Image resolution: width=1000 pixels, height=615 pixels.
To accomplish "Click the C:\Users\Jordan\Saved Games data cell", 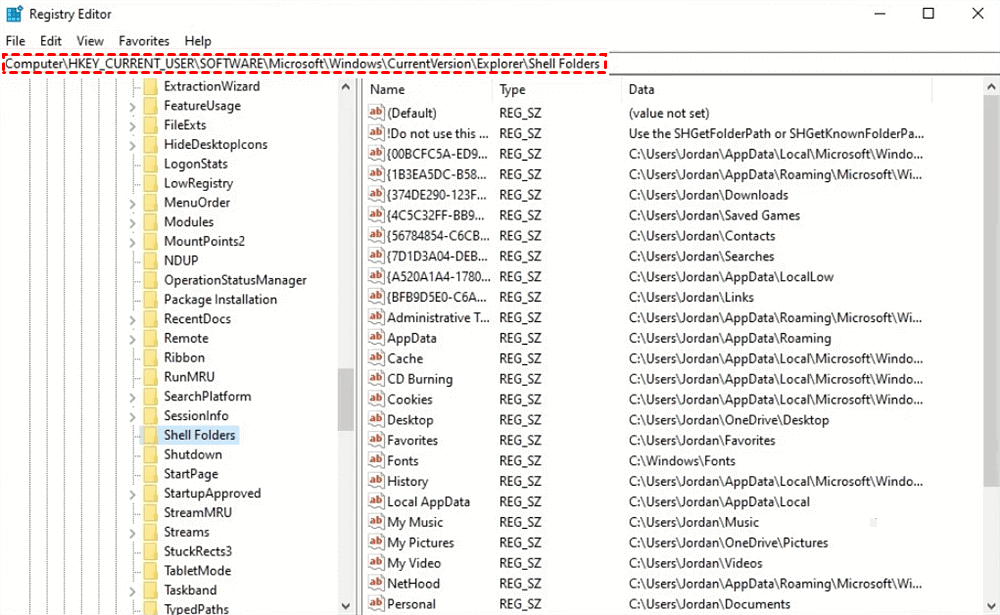I will tap(714, 215).
